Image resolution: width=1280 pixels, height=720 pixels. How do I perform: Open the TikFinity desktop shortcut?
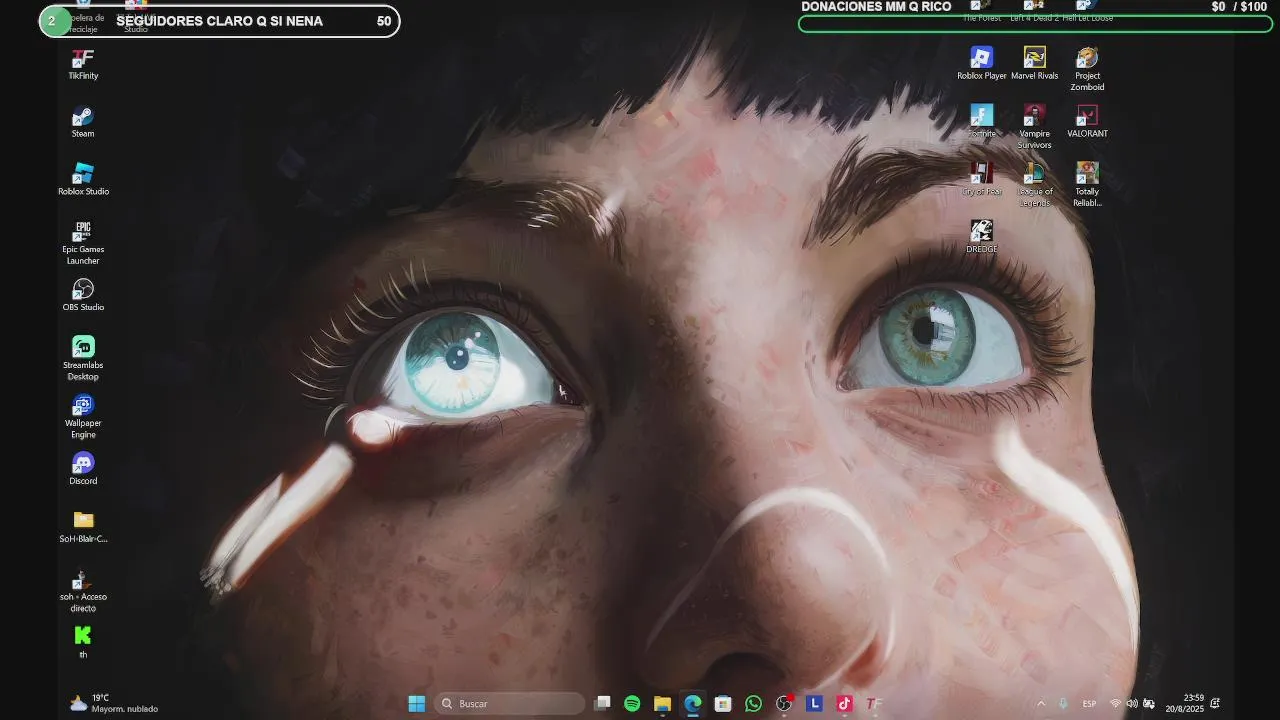[83, 64]
